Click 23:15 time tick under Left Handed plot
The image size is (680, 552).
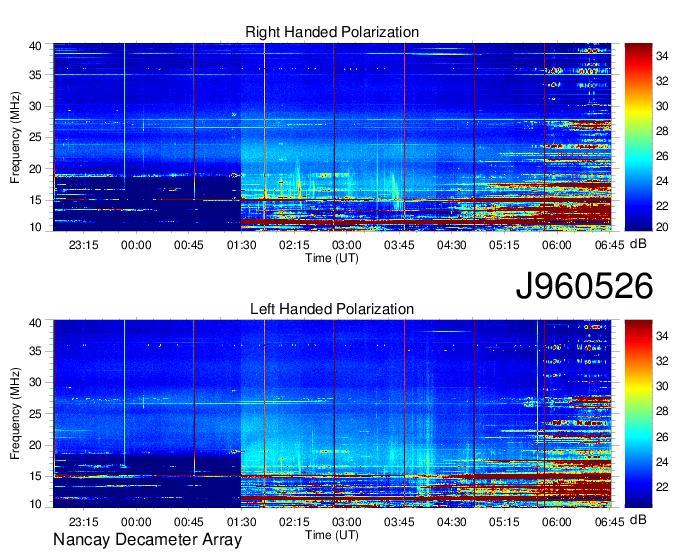(x=84, y=522)
